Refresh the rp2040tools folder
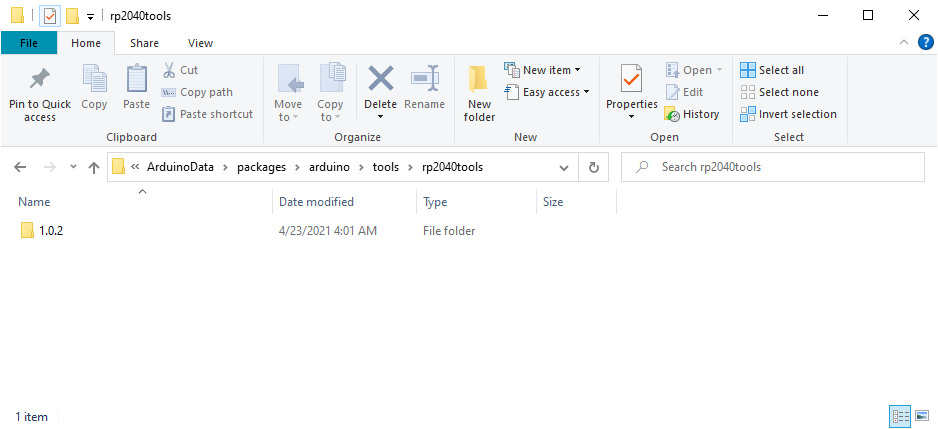The width and height of the screenshot is (938, 429). point(593,168)
